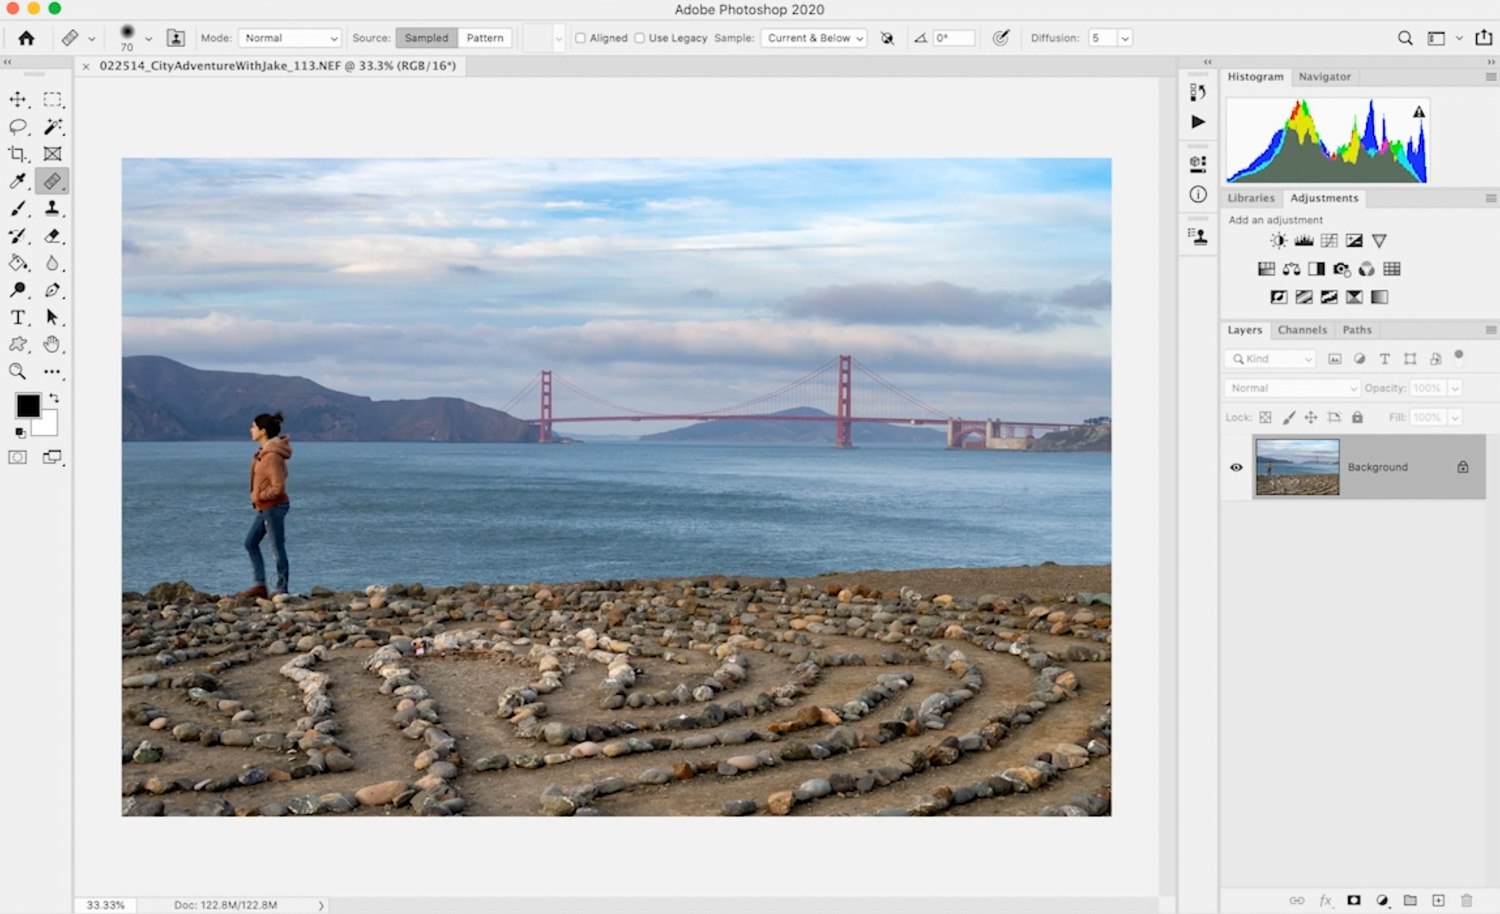Select the Frame tool
Screen dimensions: 1500x914
[x=52, y=154]
